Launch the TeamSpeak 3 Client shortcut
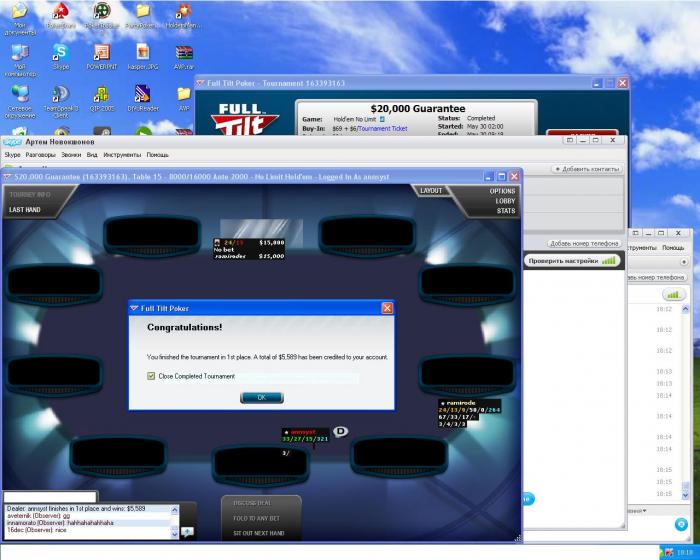This screenshot has height=560, width=700. click(60, 101)
